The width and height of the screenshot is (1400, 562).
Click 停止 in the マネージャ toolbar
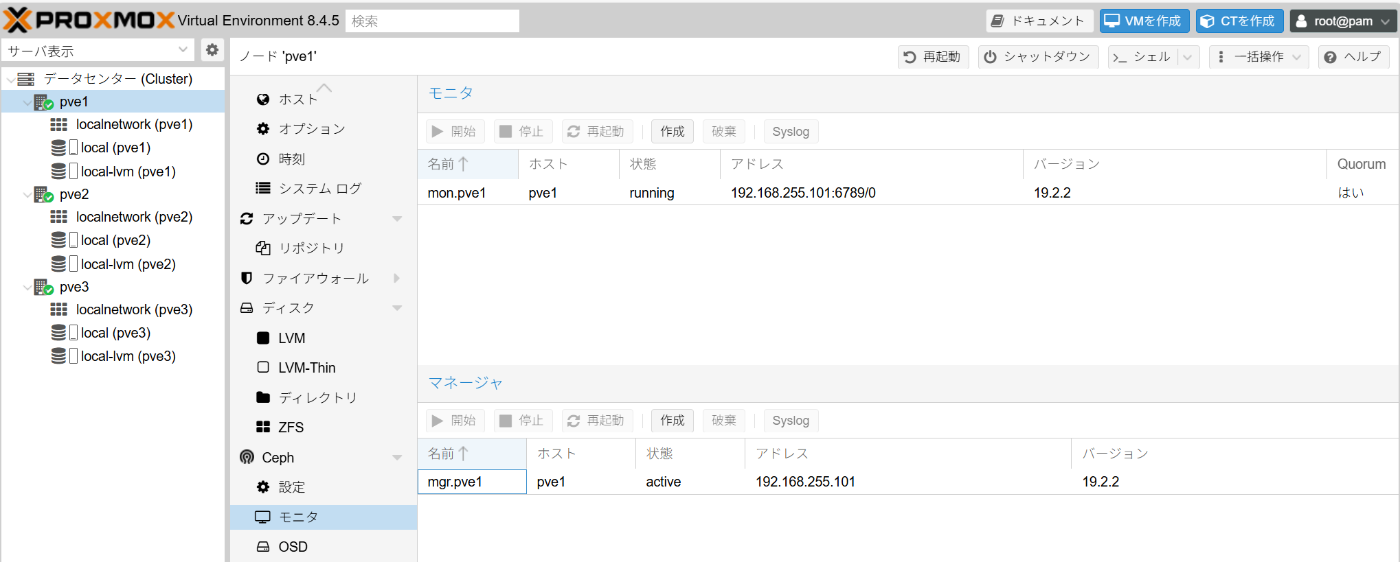click(x=523, y=421)
